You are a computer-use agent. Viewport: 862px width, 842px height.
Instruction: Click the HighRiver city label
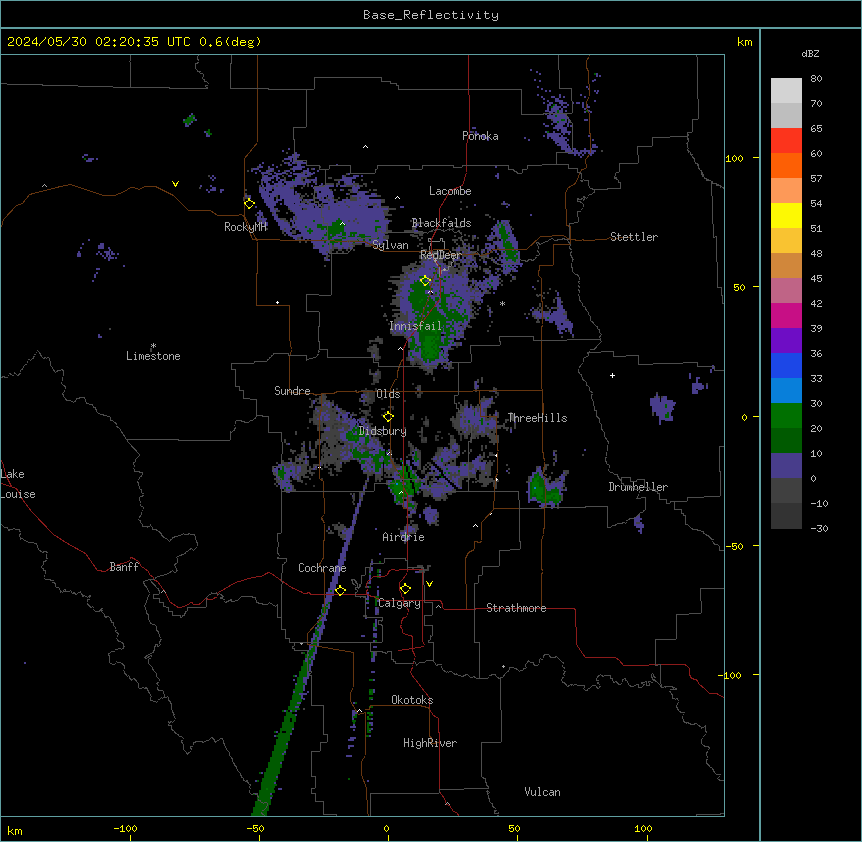coord(430,743)
